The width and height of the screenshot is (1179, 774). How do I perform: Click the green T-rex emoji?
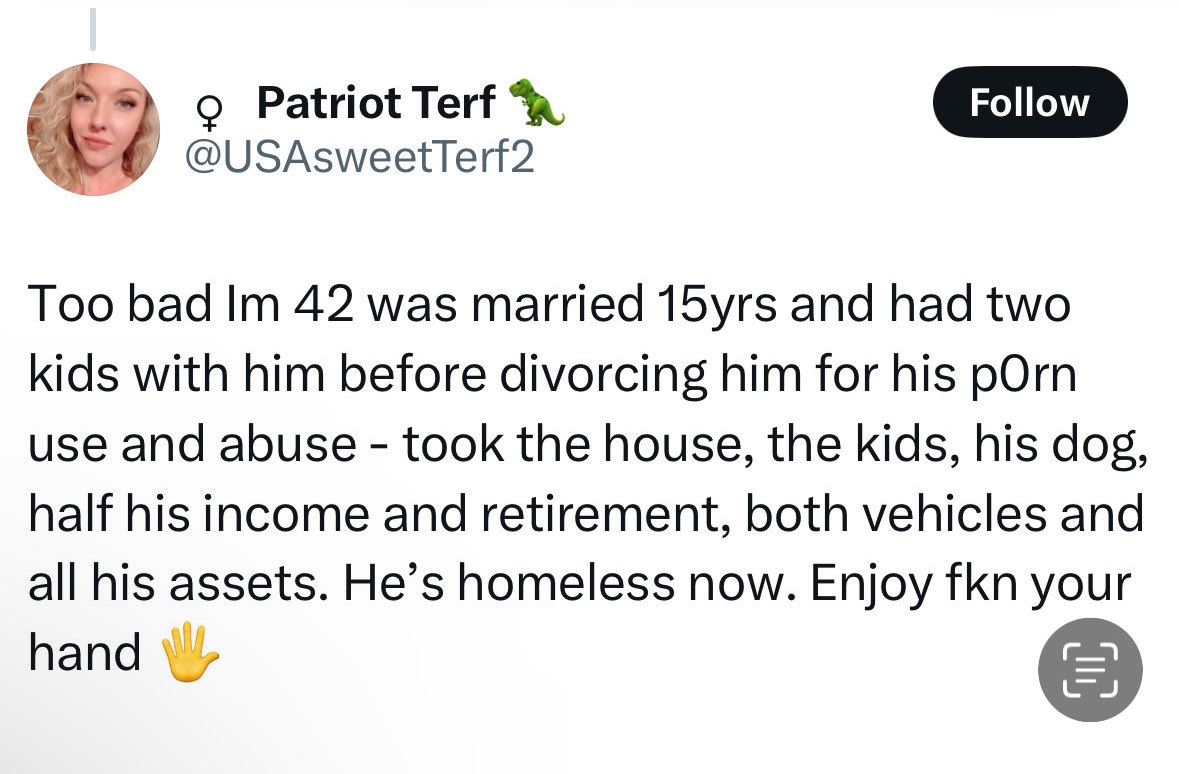[536, 103]
